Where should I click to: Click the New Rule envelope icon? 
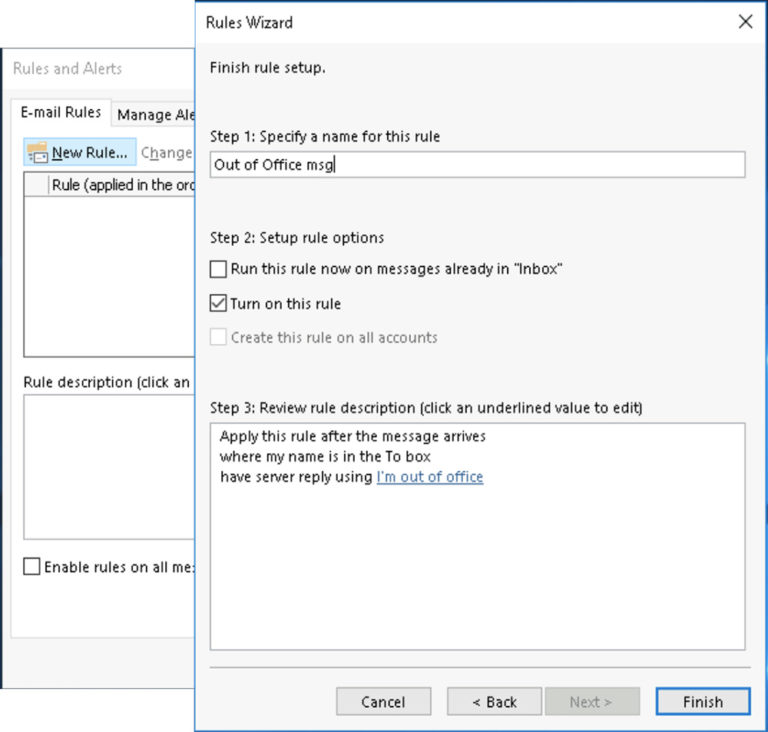click(37, 152)
